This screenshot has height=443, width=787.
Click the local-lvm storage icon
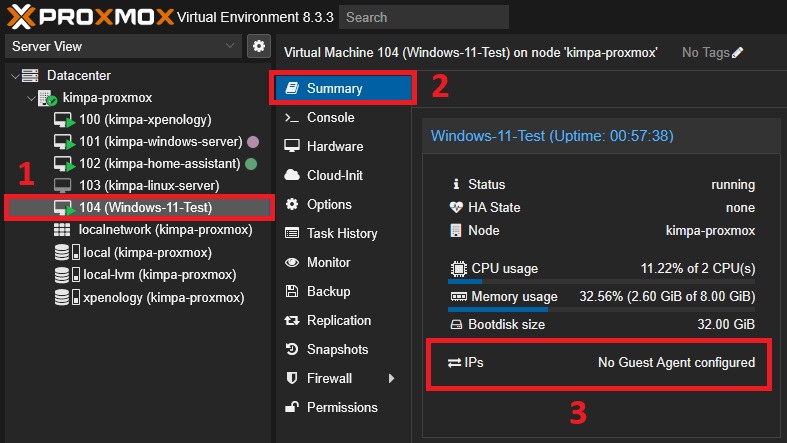(62, 275)
